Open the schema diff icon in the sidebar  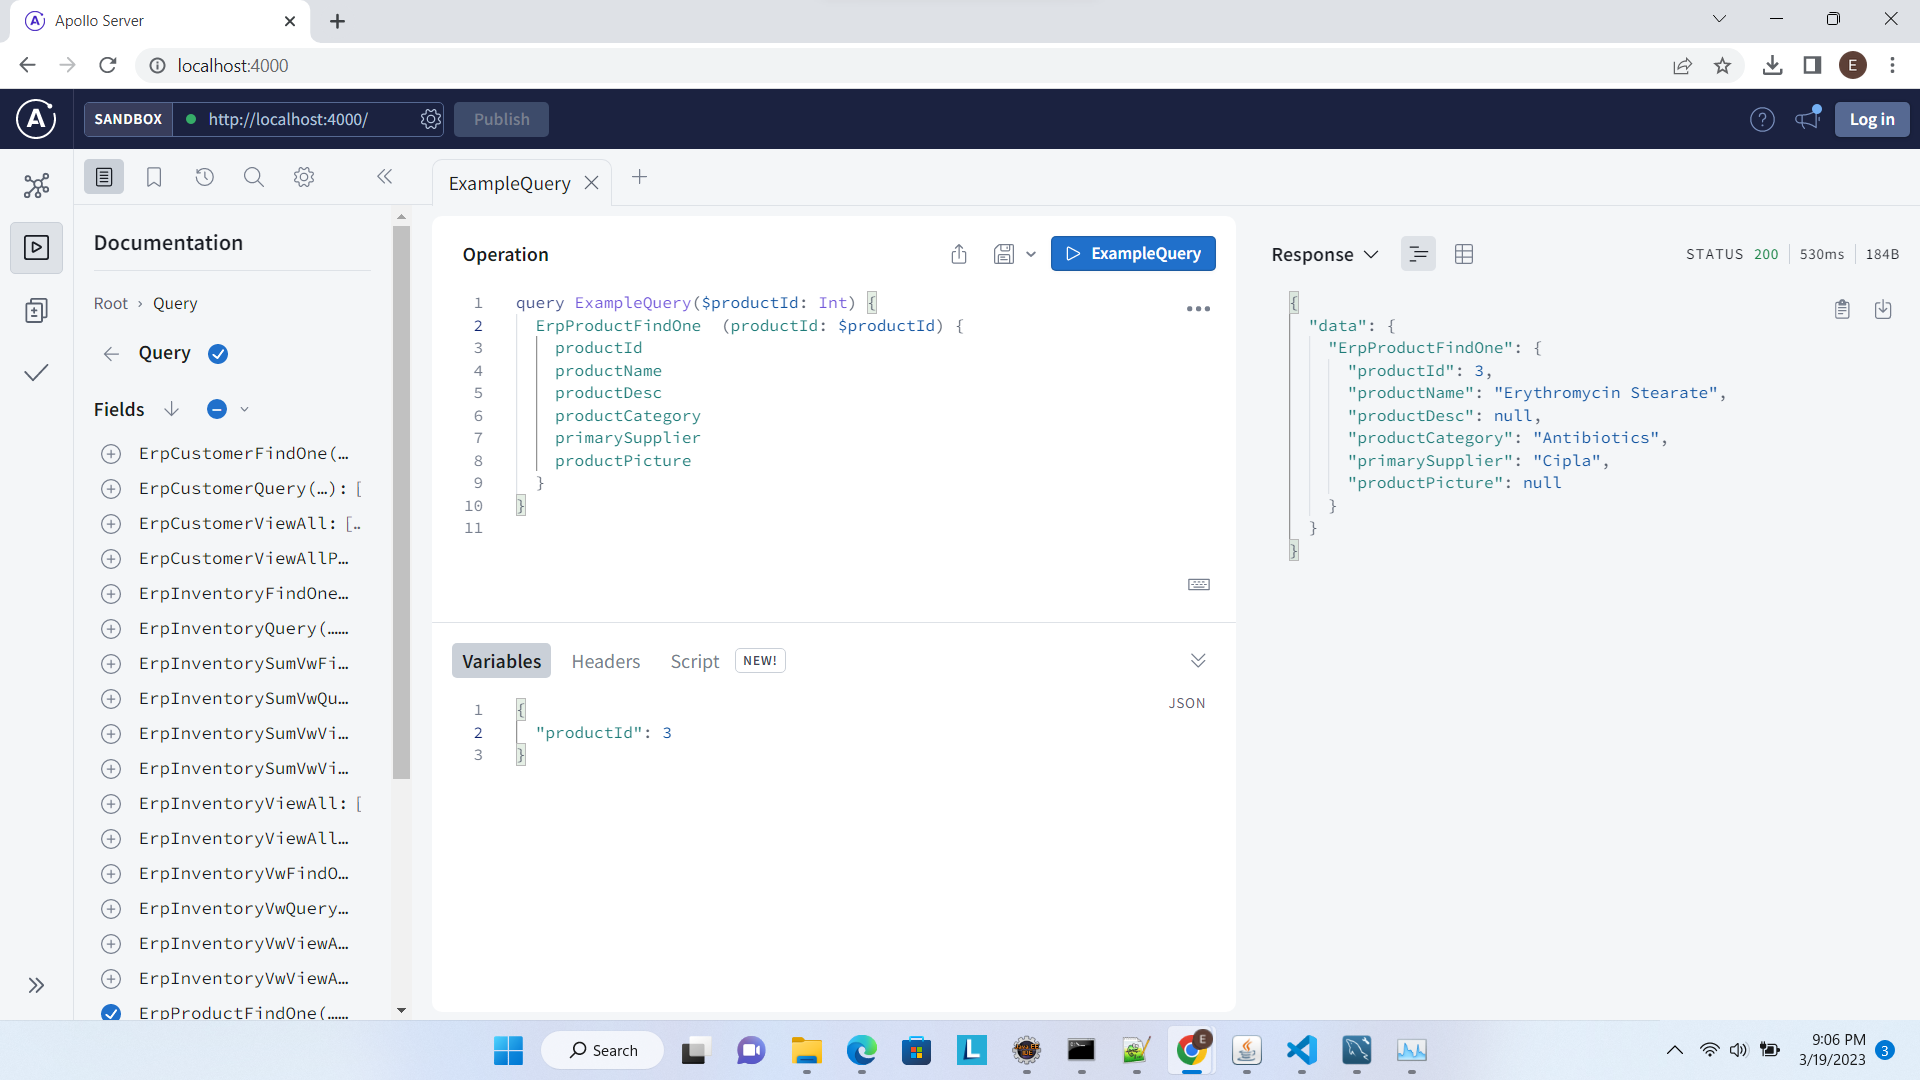coord(37,311)
